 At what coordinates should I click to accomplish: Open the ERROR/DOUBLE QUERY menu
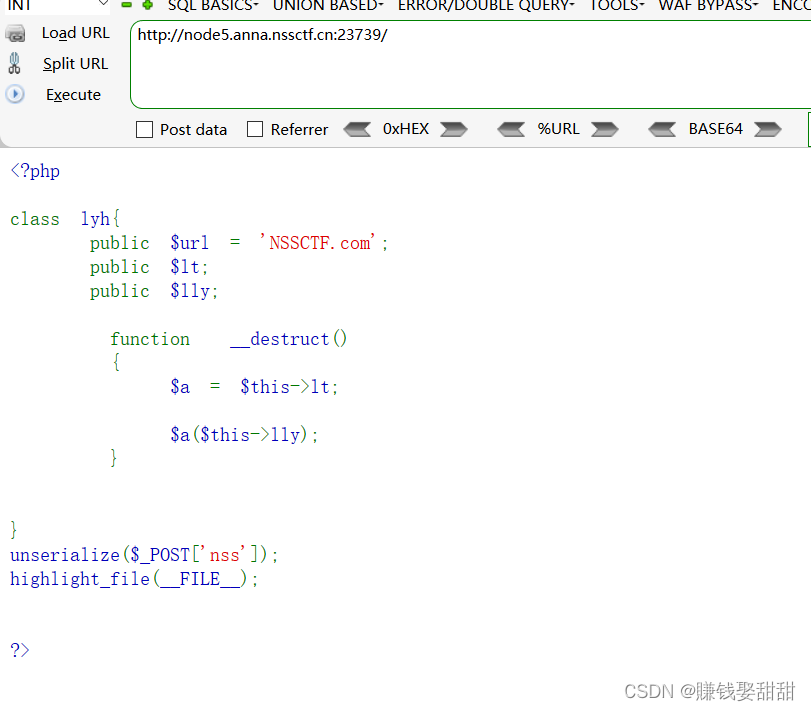486,6
